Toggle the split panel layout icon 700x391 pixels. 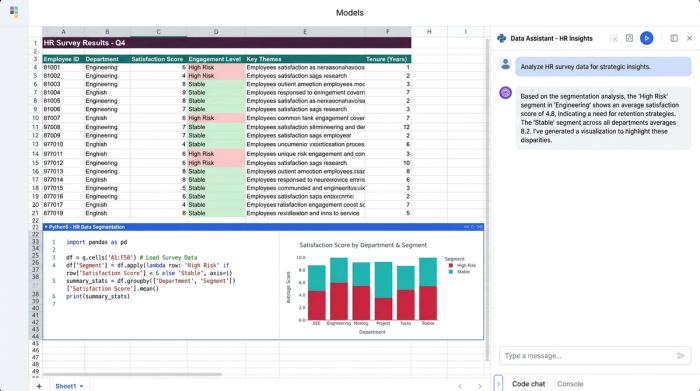674,38
